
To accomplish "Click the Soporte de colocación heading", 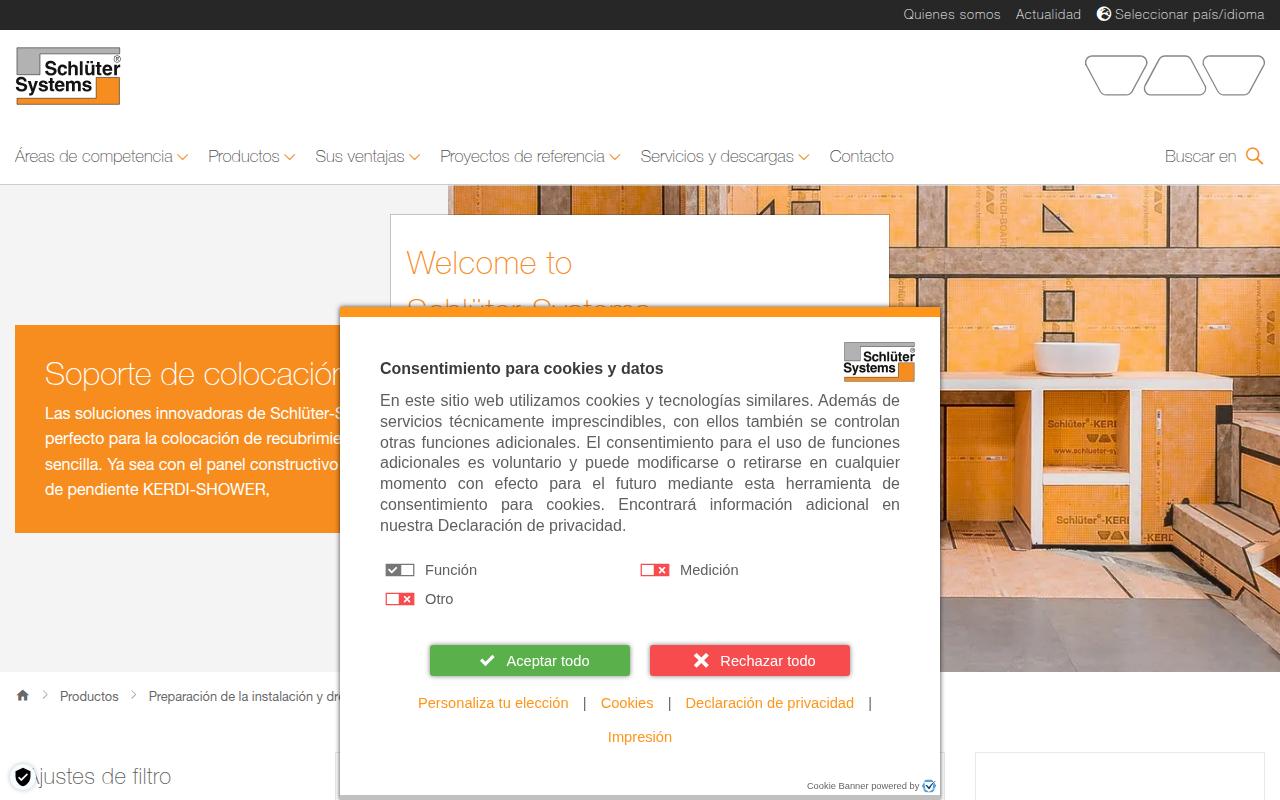I will (192, 374).
